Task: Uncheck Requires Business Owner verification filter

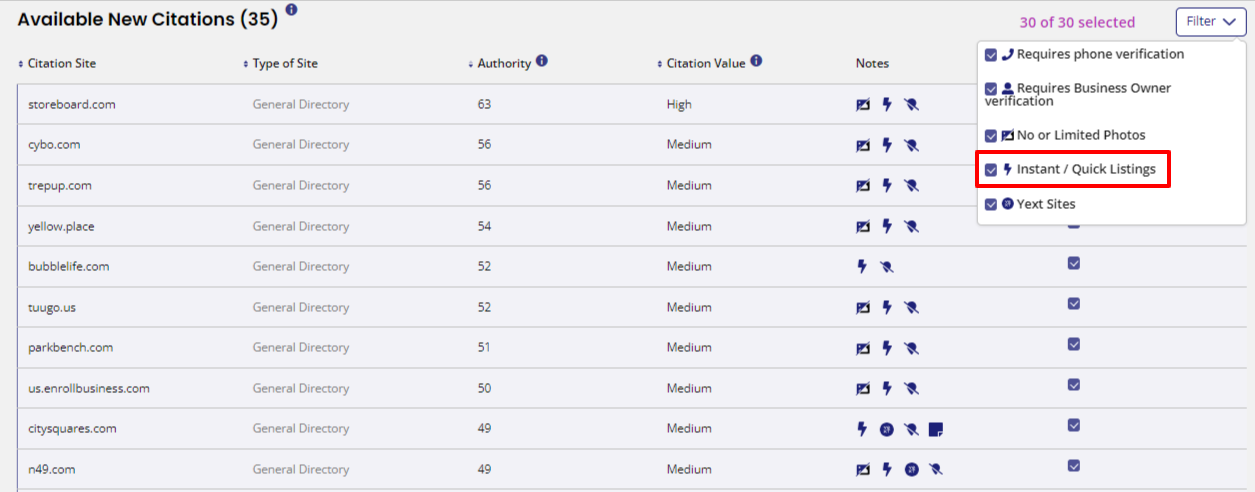Action: point(991,88)
